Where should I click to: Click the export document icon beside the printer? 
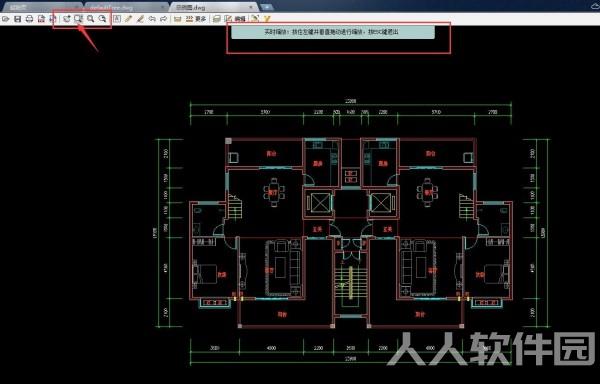[41, 19]
